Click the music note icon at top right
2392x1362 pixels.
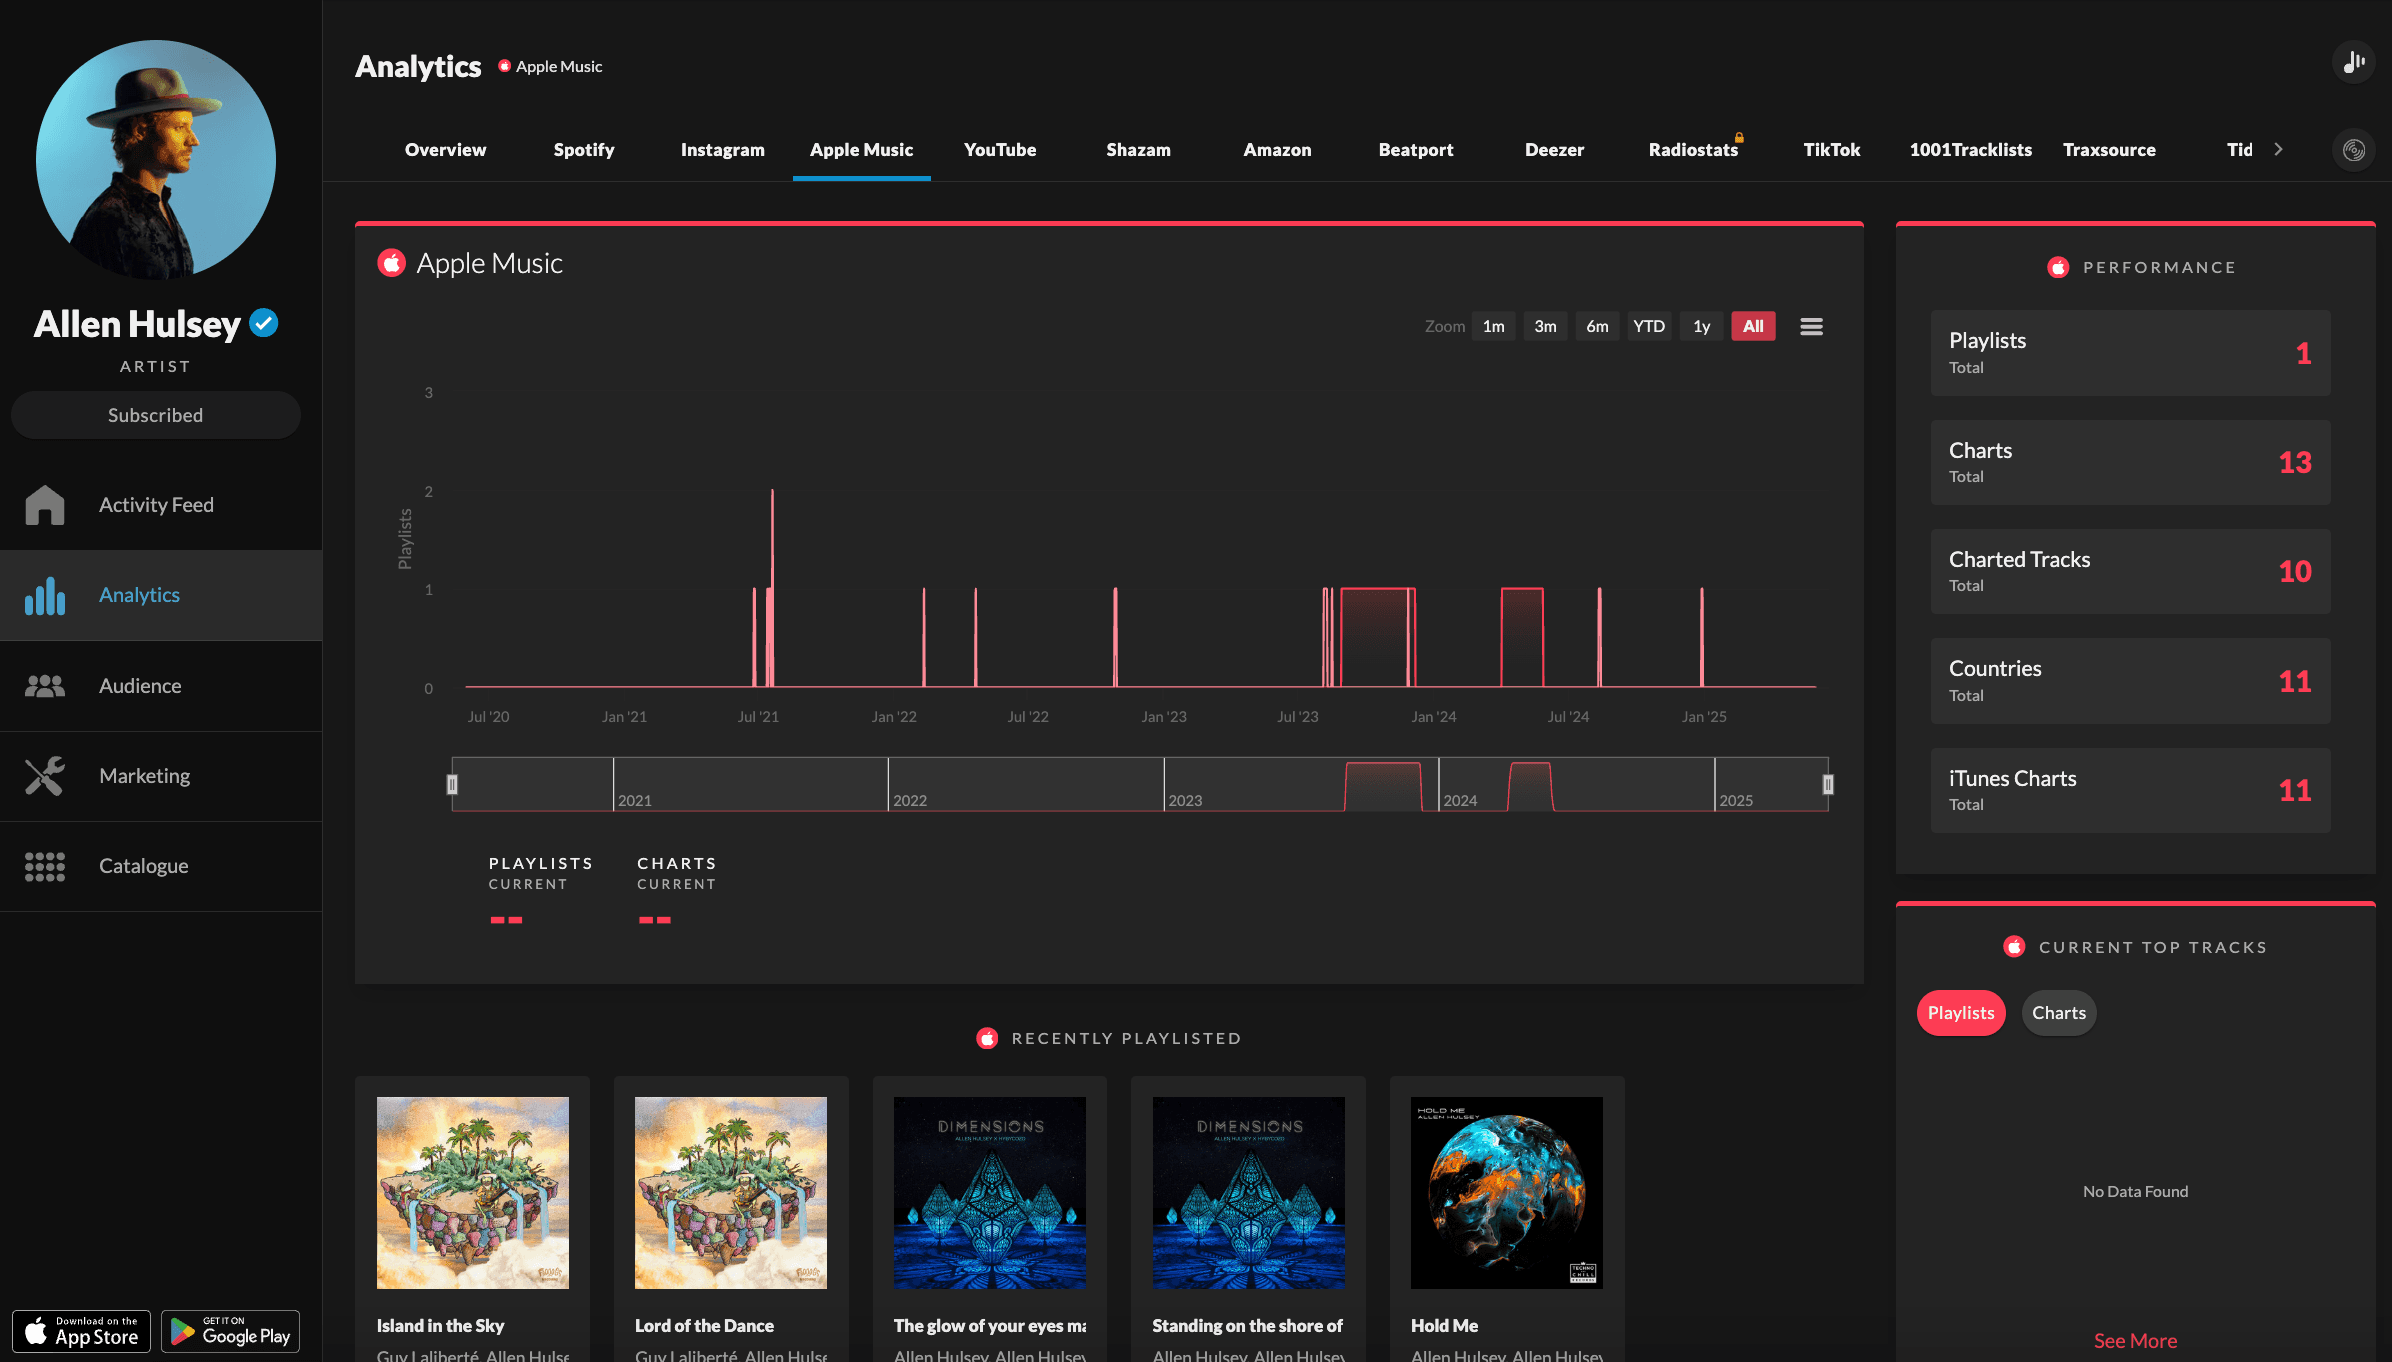point(2353,61)
